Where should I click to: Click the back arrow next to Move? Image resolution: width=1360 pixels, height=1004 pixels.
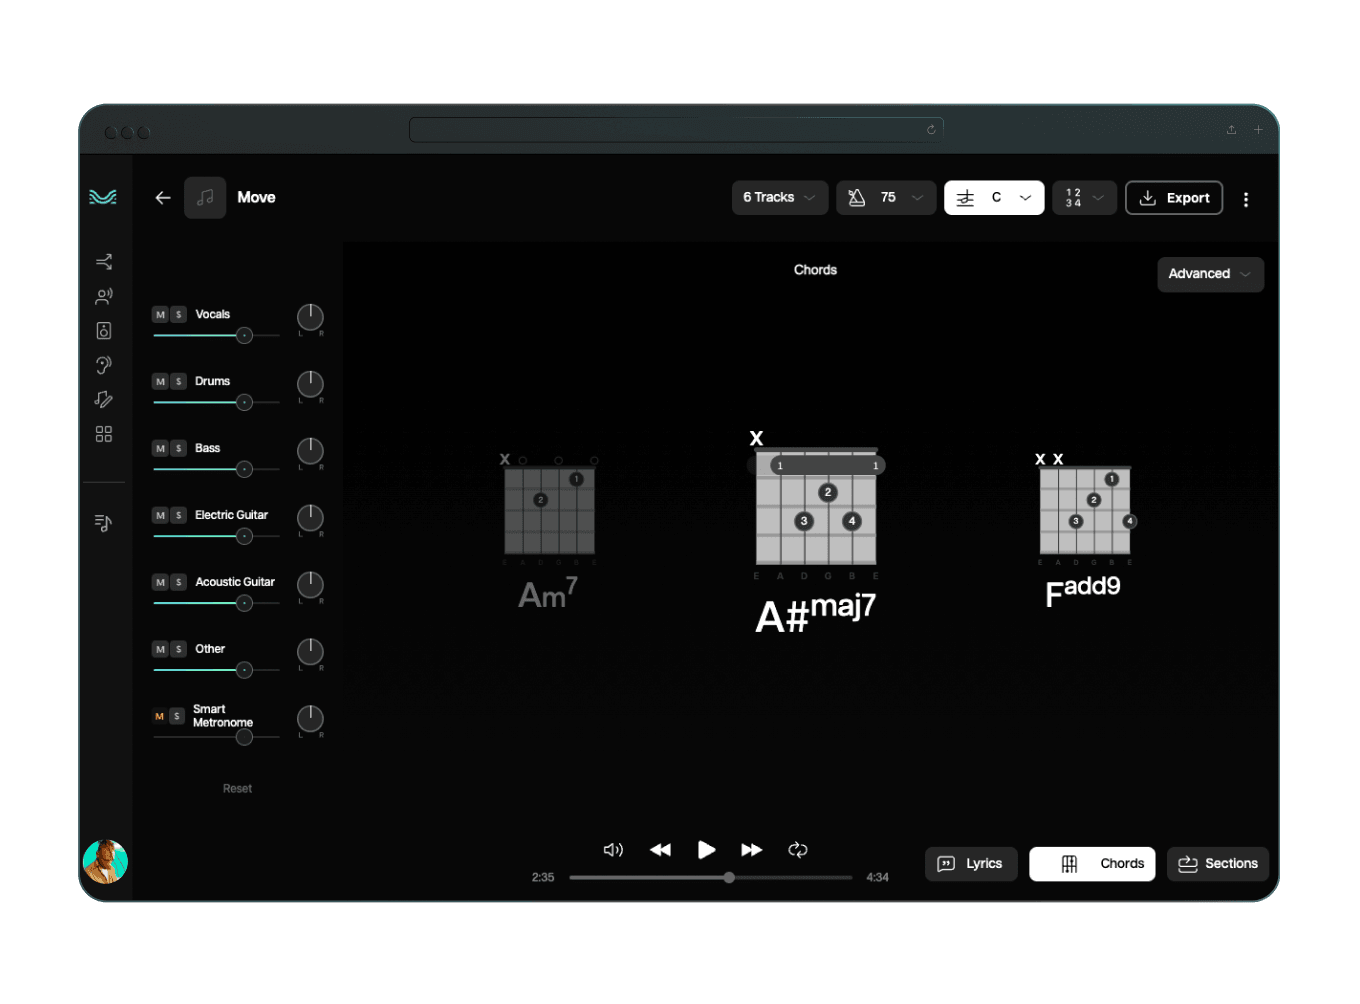pos(163,198)
